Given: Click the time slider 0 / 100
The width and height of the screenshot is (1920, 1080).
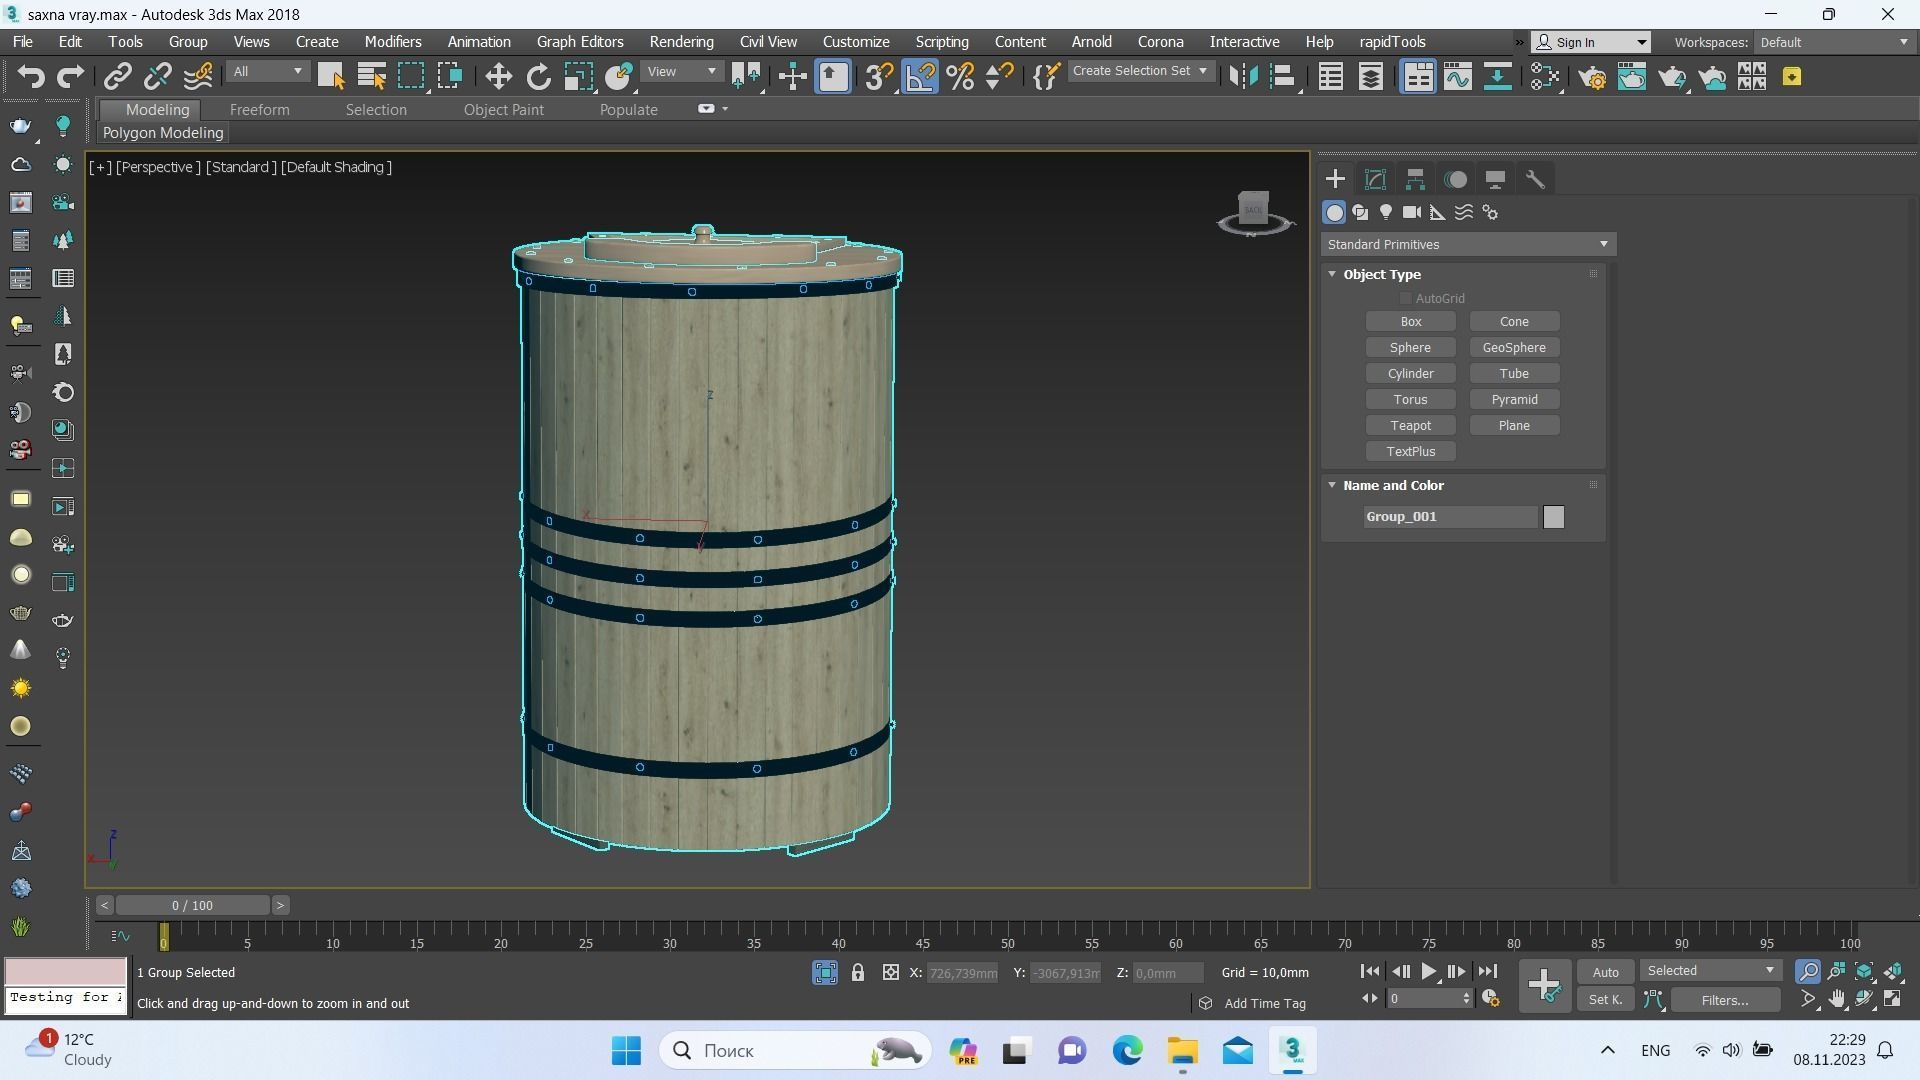Looking at the screenshot, I should point(192,905).
